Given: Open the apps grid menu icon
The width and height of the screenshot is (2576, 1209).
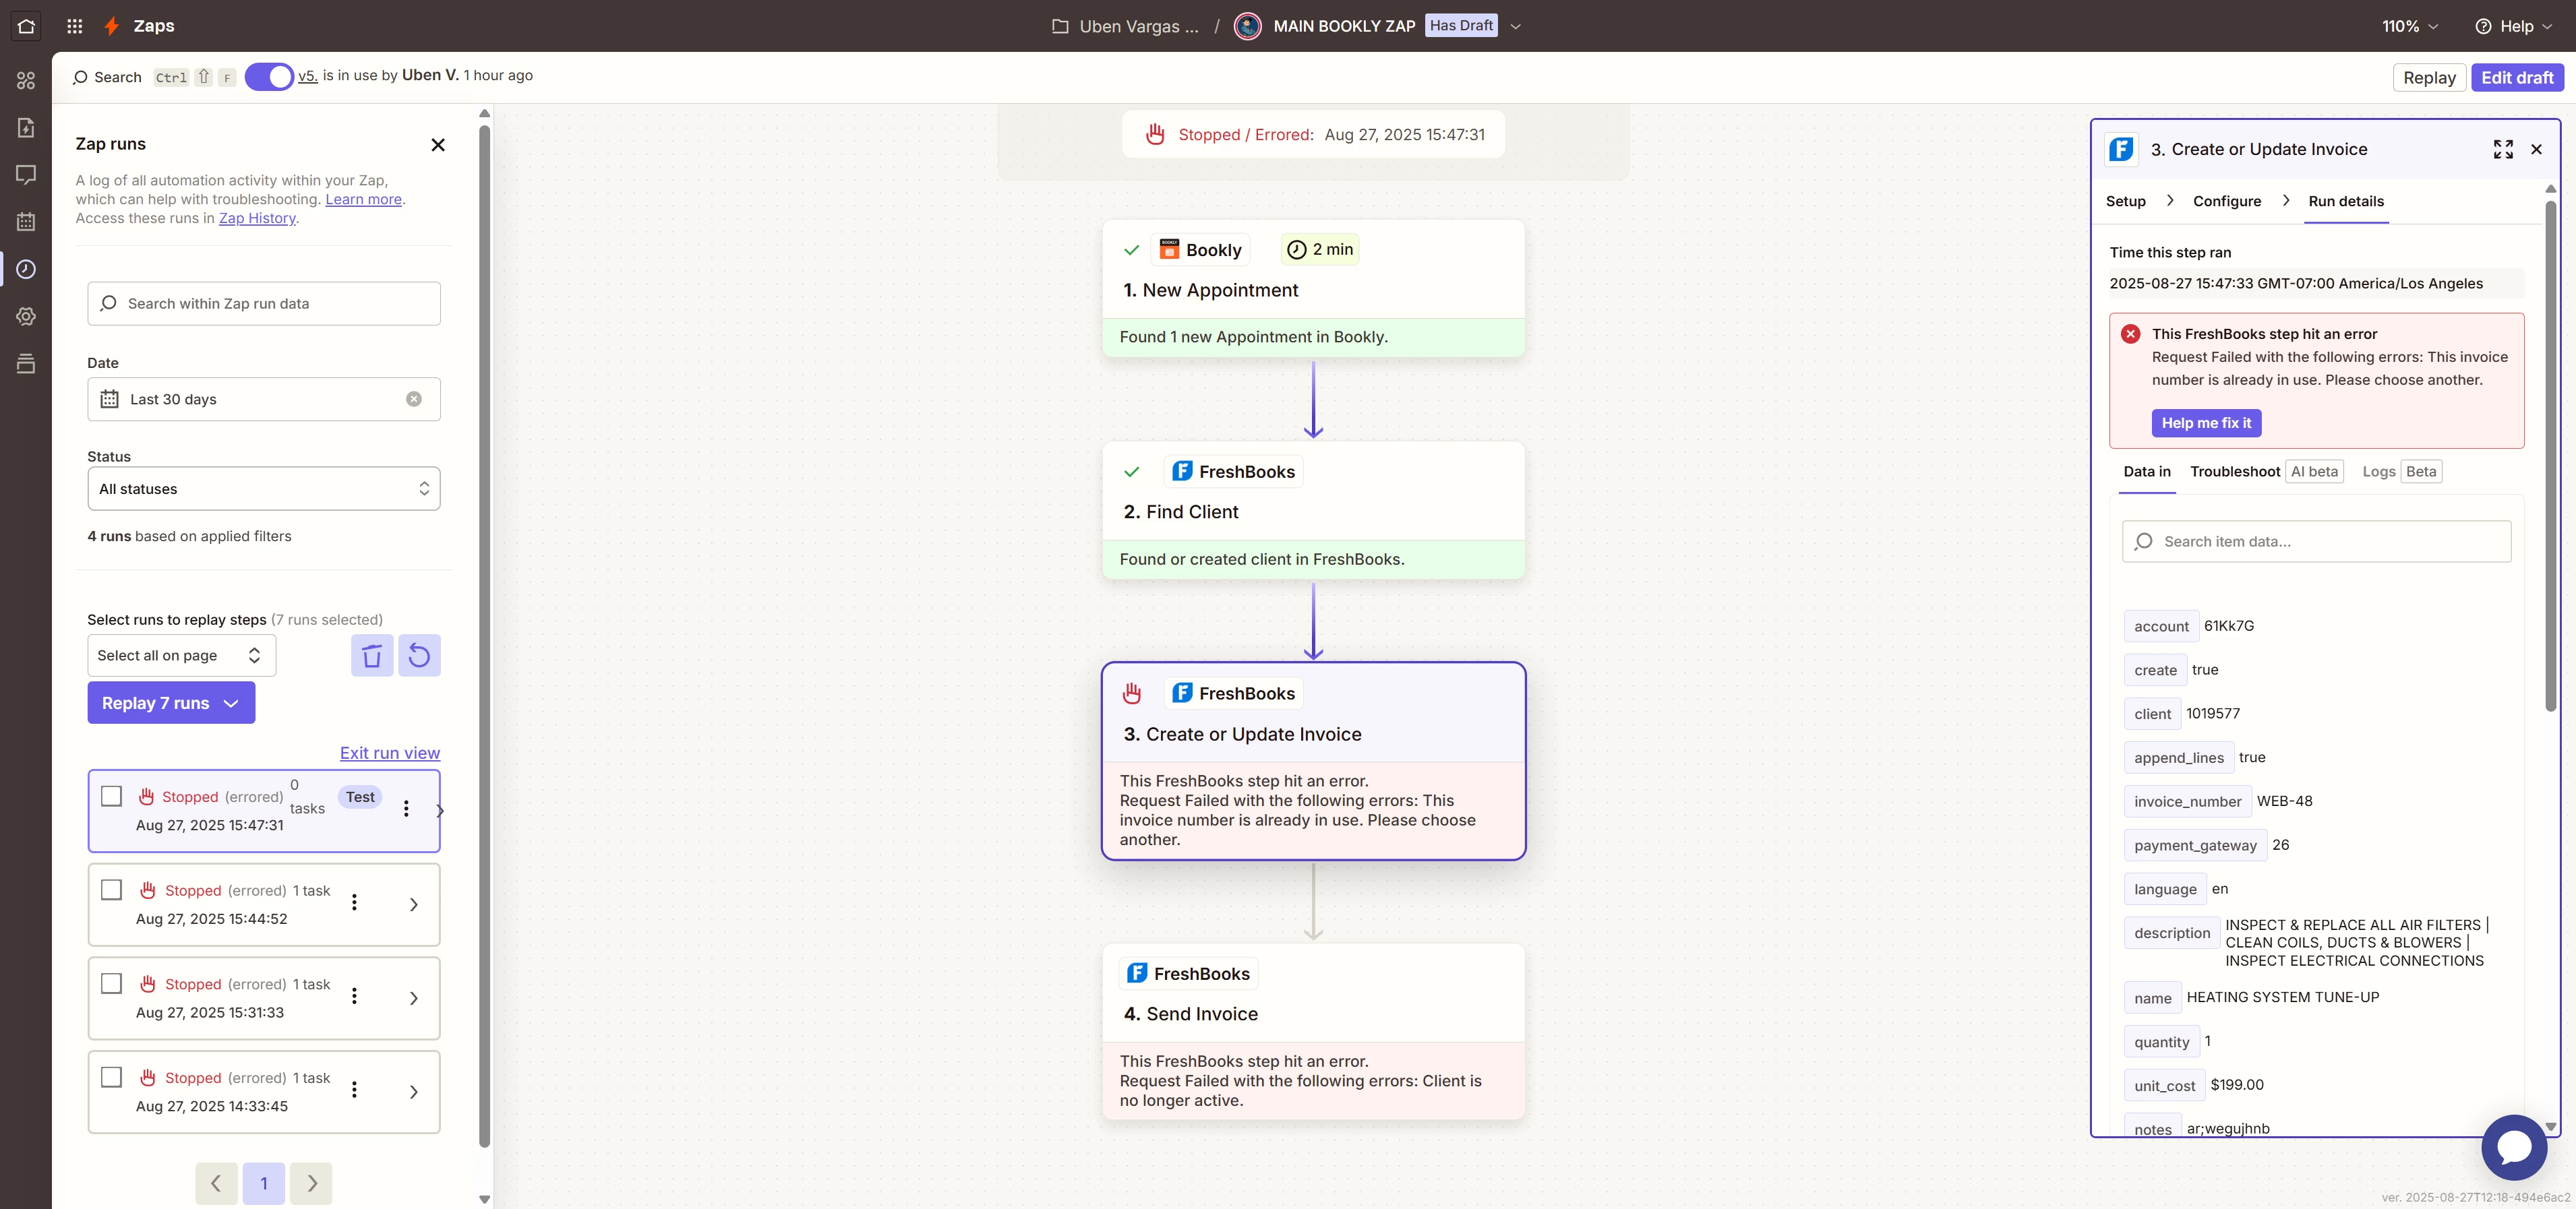Looking at the screenshot, I should point(74,26).
